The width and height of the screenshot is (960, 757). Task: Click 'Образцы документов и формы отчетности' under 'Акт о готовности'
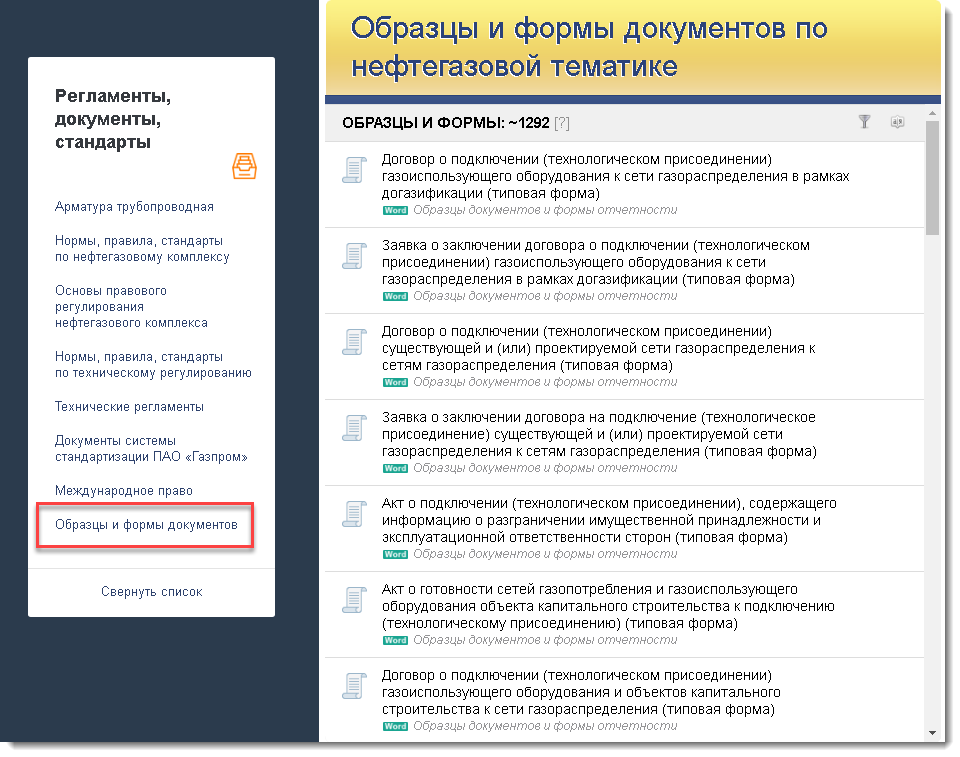click(545, 640)
